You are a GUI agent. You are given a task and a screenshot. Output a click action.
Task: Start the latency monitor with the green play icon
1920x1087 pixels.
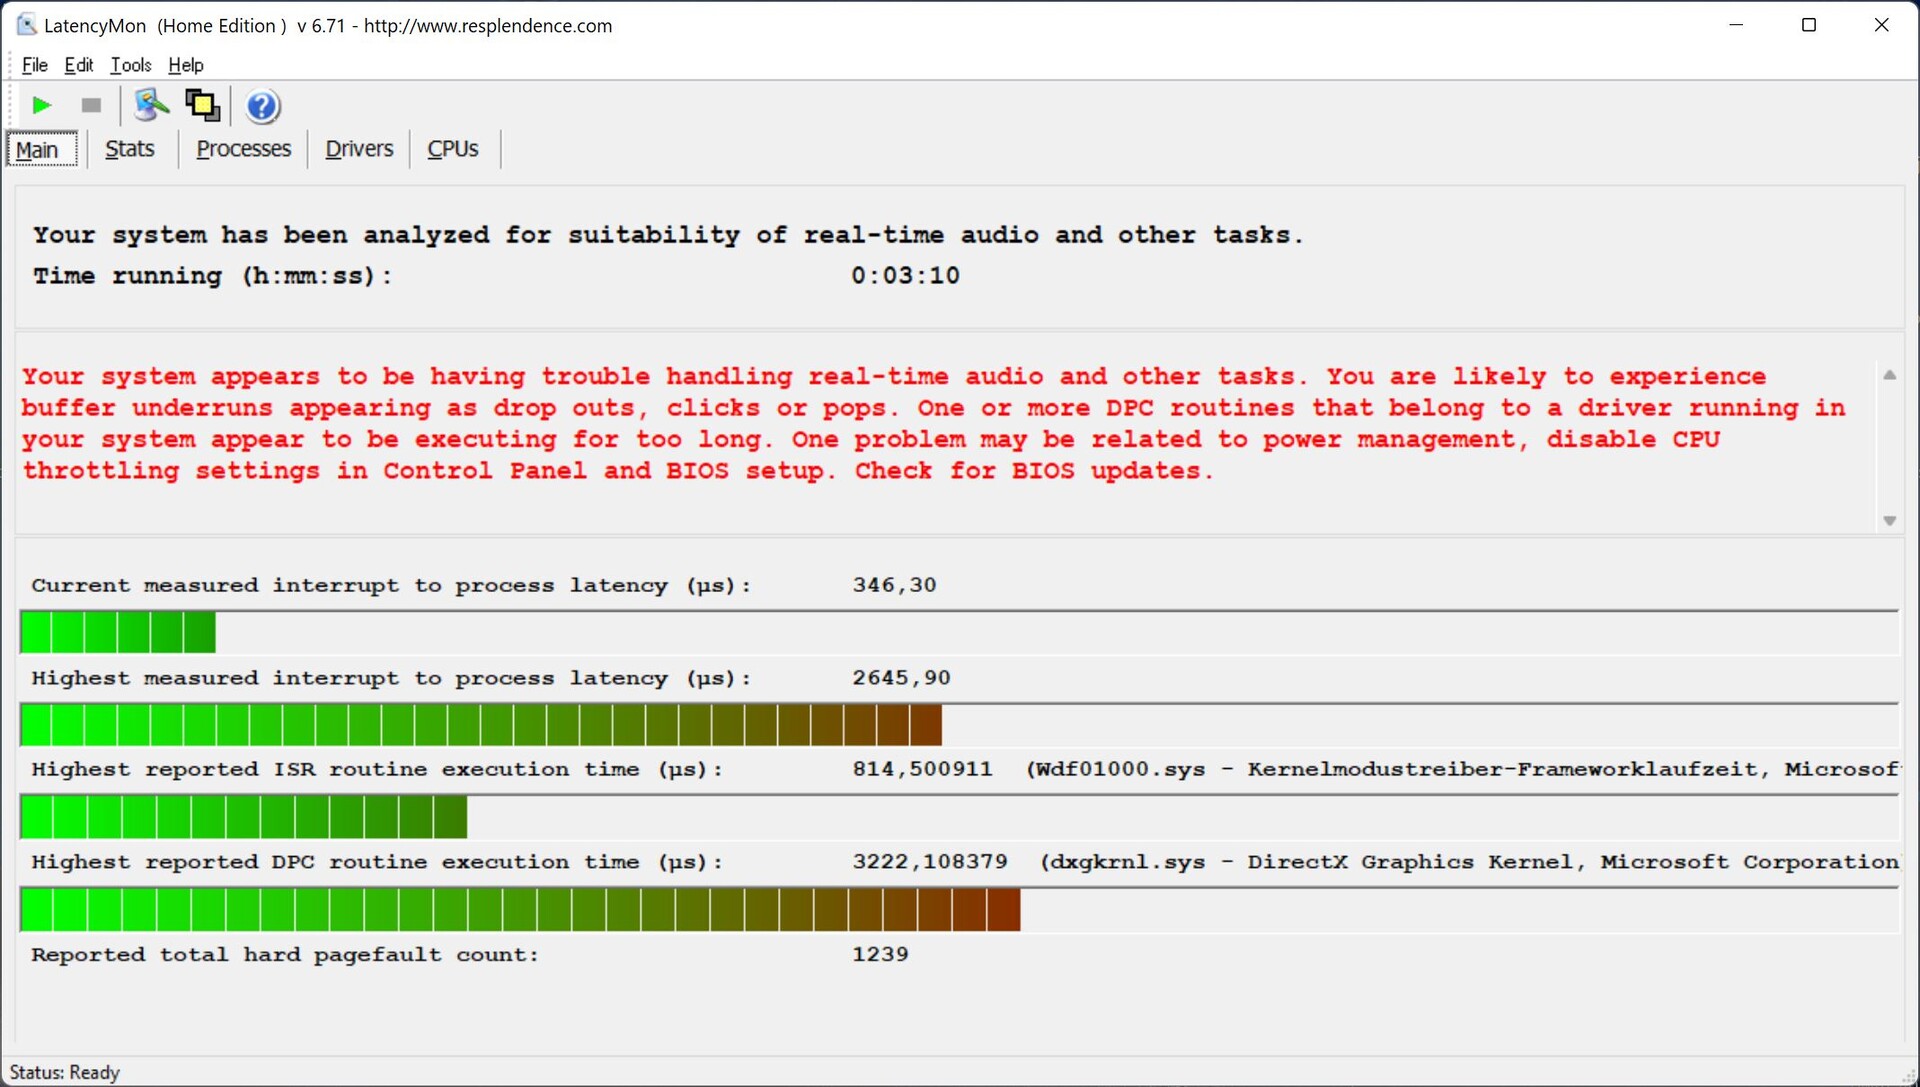pyautogui.click(x=41, y=105)
